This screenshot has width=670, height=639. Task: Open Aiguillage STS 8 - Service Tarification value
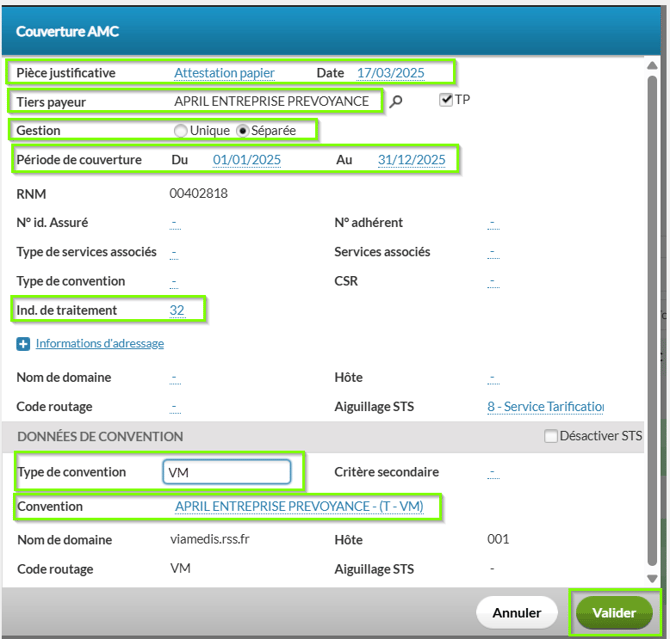point(545,407)
